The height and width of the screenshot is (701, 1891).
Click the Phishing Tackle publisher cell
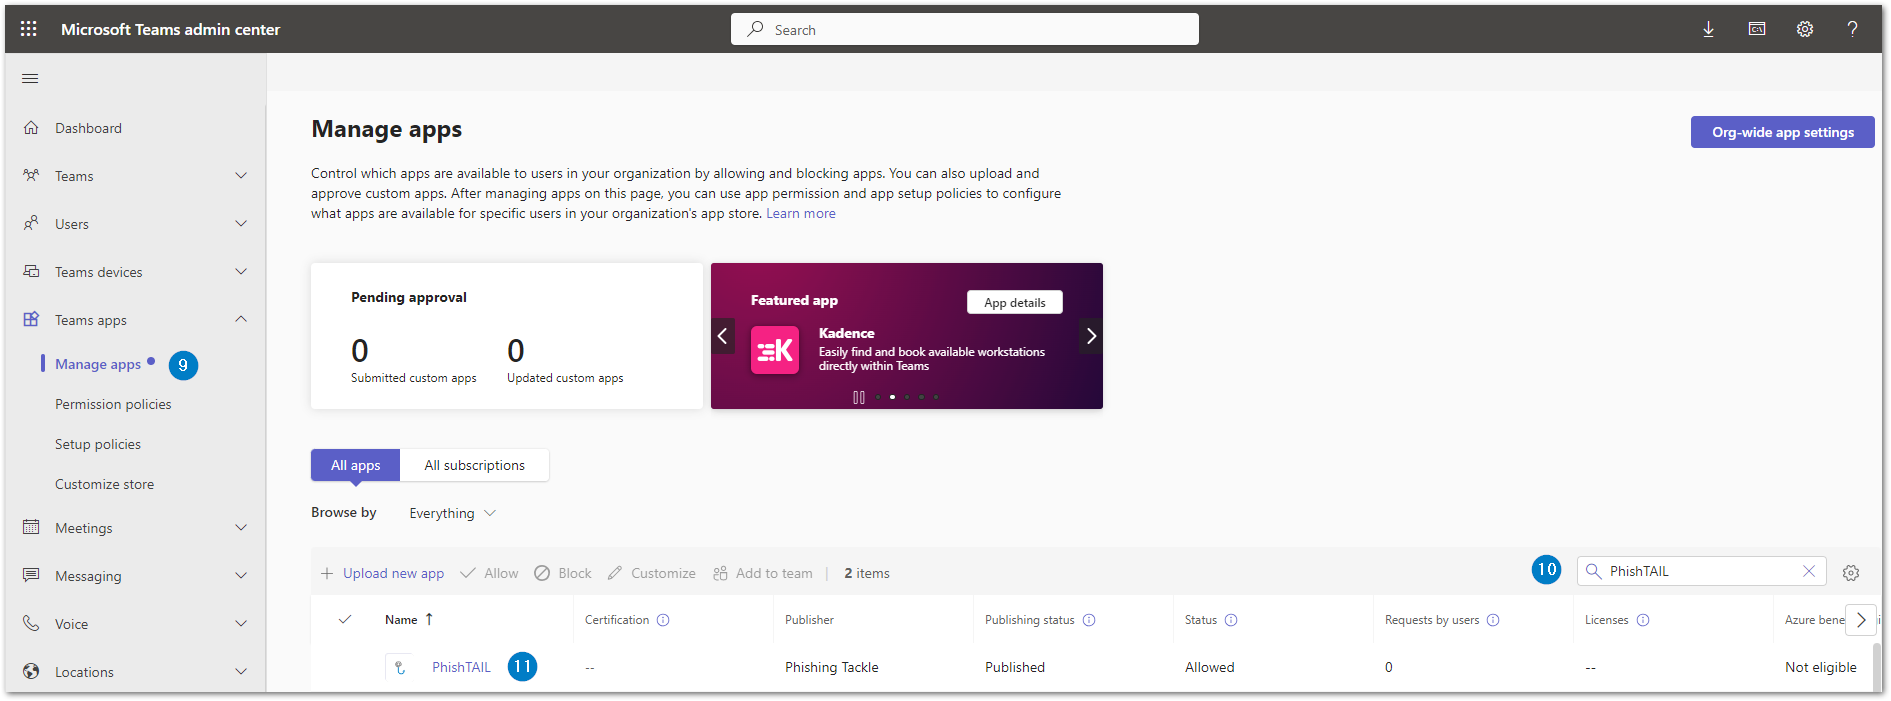[x=832, y=667]
